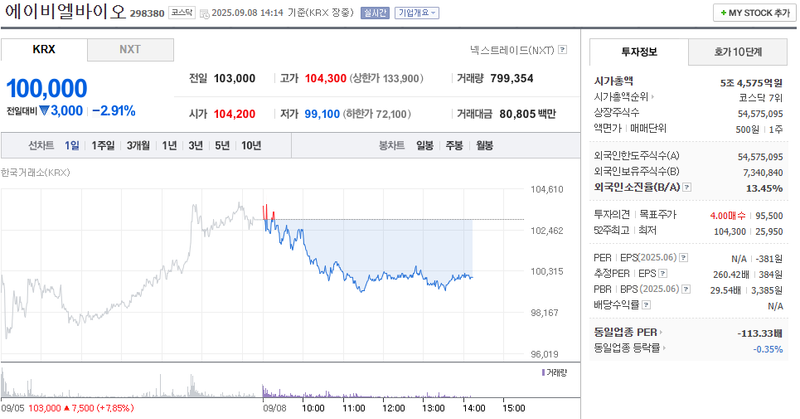Click the 100,000 current price
Image resolution: width=800 pixels, height=419 pixels.
point(47,88)
